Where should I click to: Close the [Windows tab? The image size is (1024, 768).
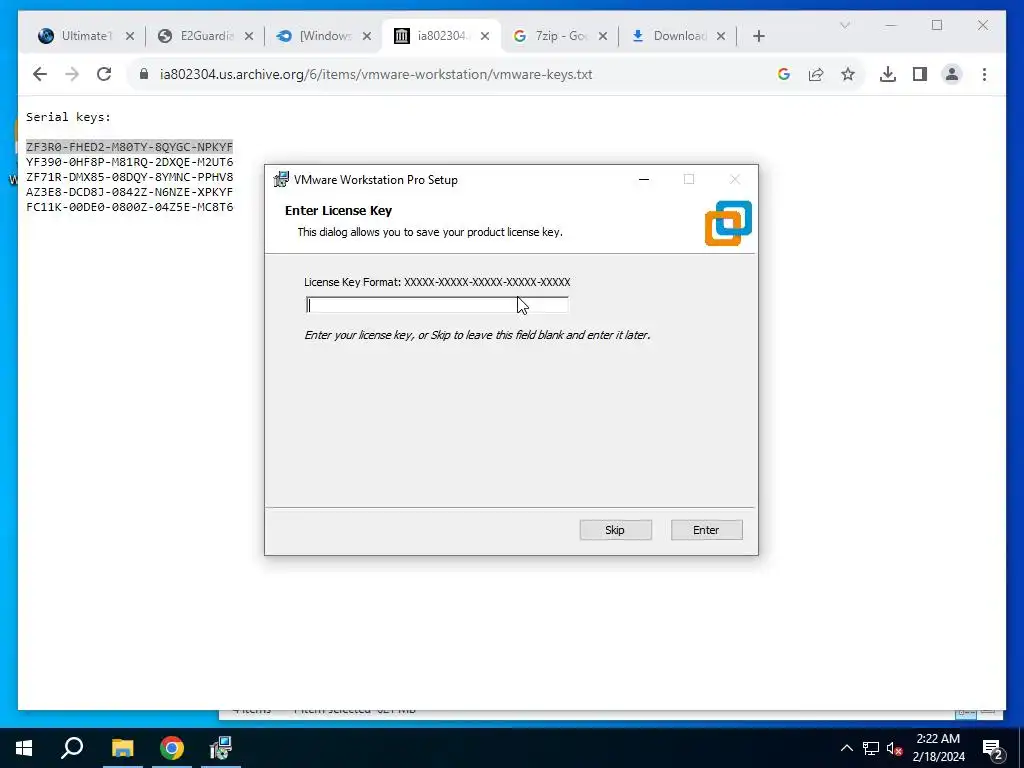click(367, 37)
